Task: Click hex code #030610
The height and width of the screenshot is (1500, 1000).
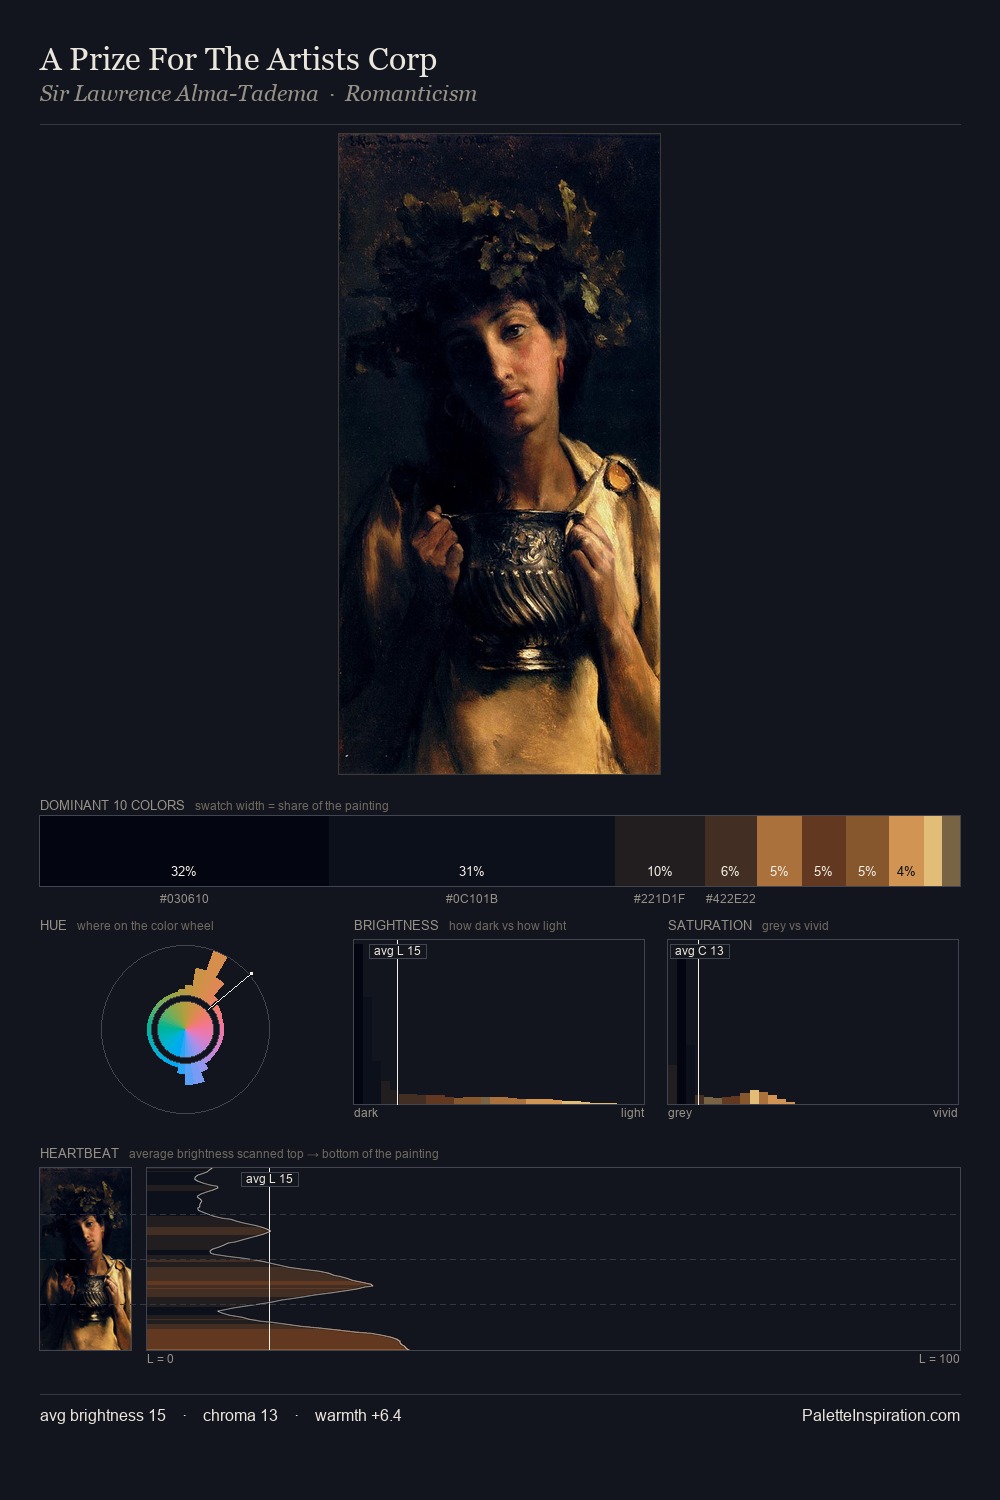Action: [184, 899]
